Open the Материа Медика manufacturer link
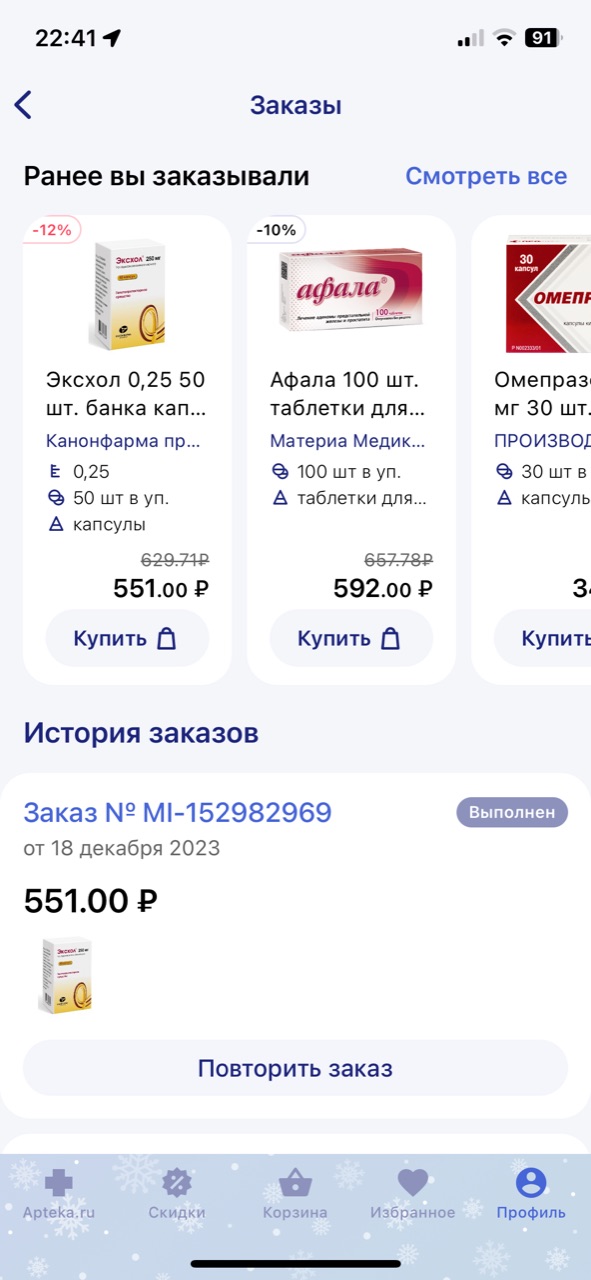This screenshot has width=591, height=1280. [348, 440]
